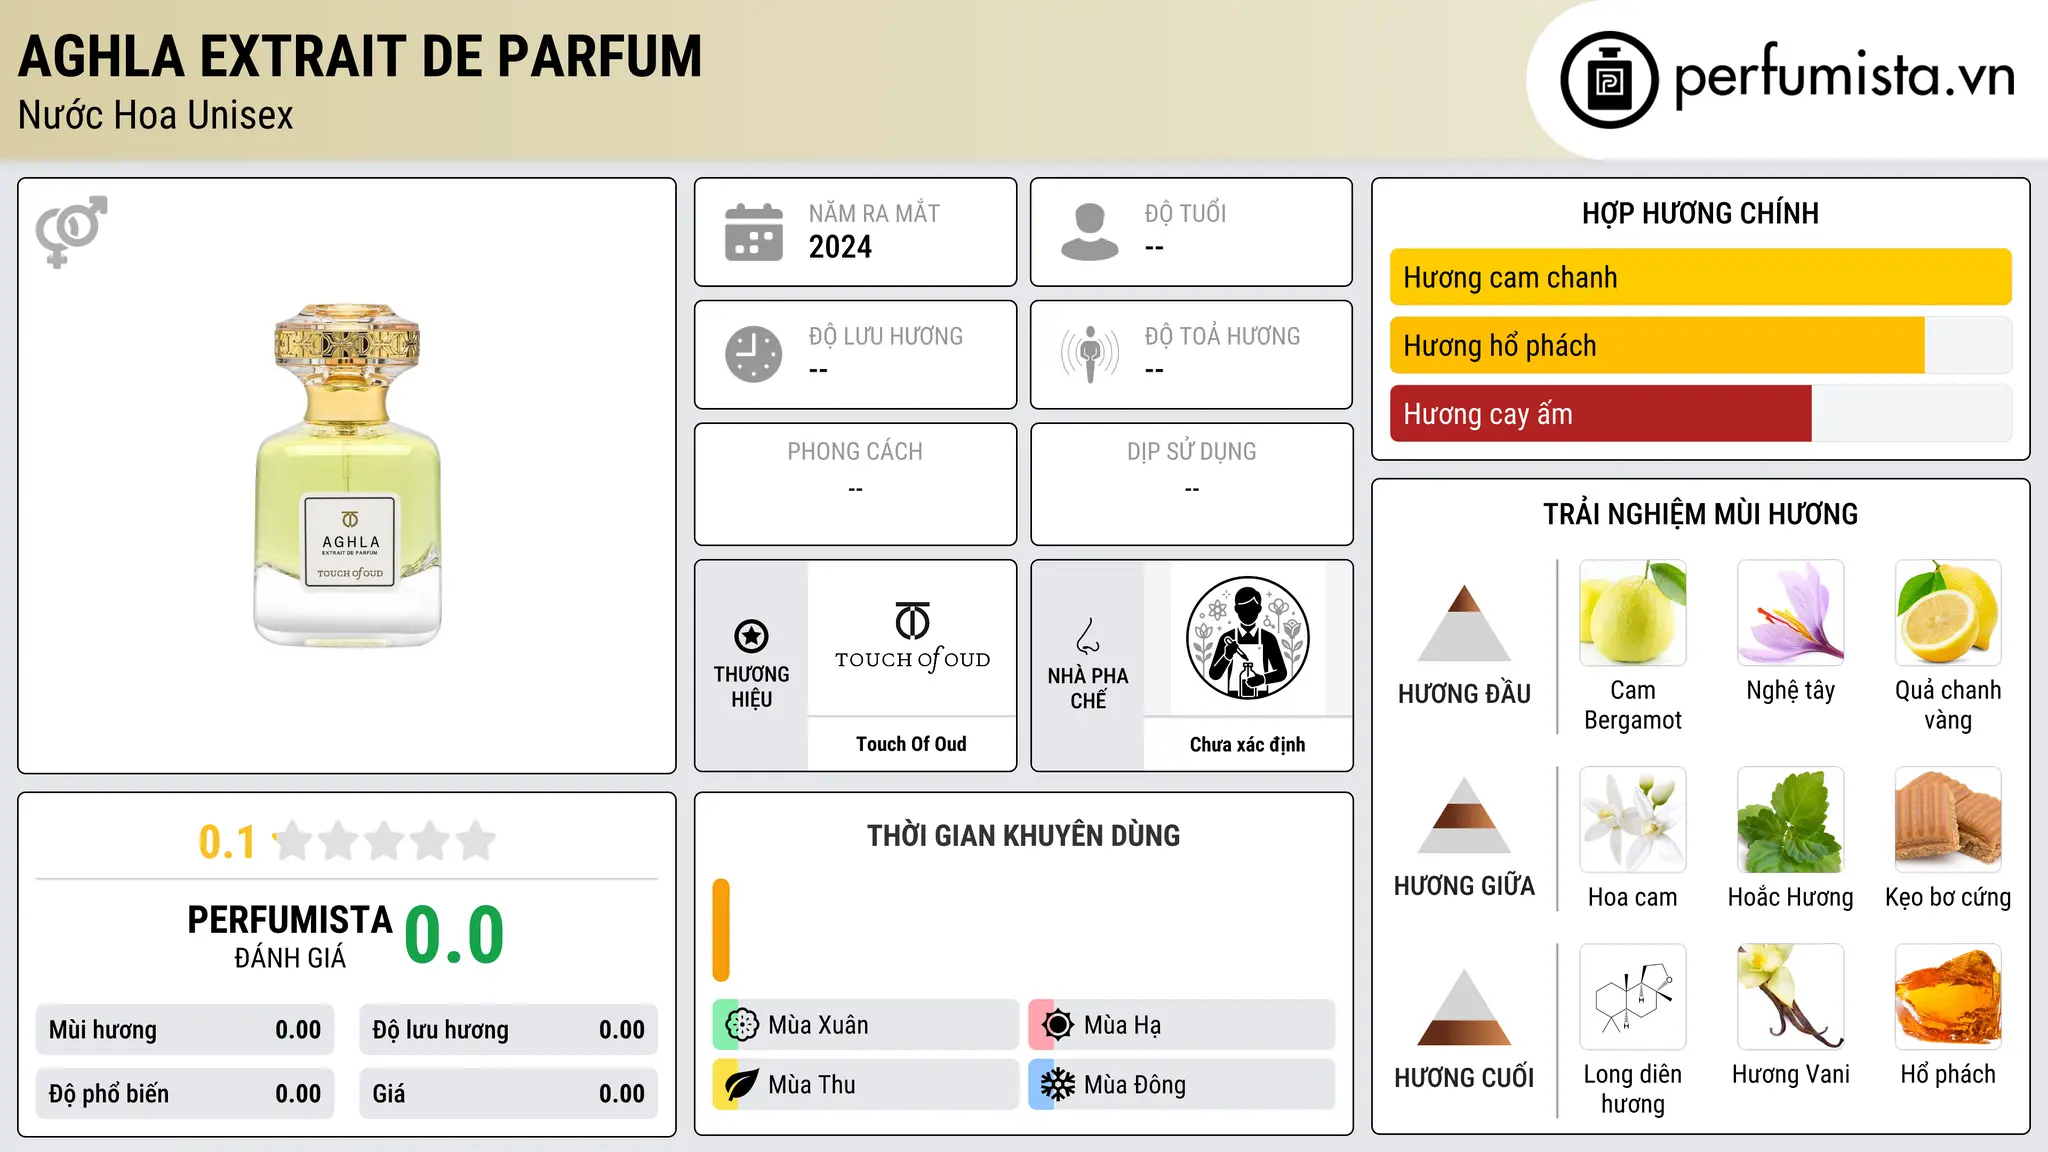Click the Chưa xác định perfumer label

pyautogui.click(x=1247, y=744)
